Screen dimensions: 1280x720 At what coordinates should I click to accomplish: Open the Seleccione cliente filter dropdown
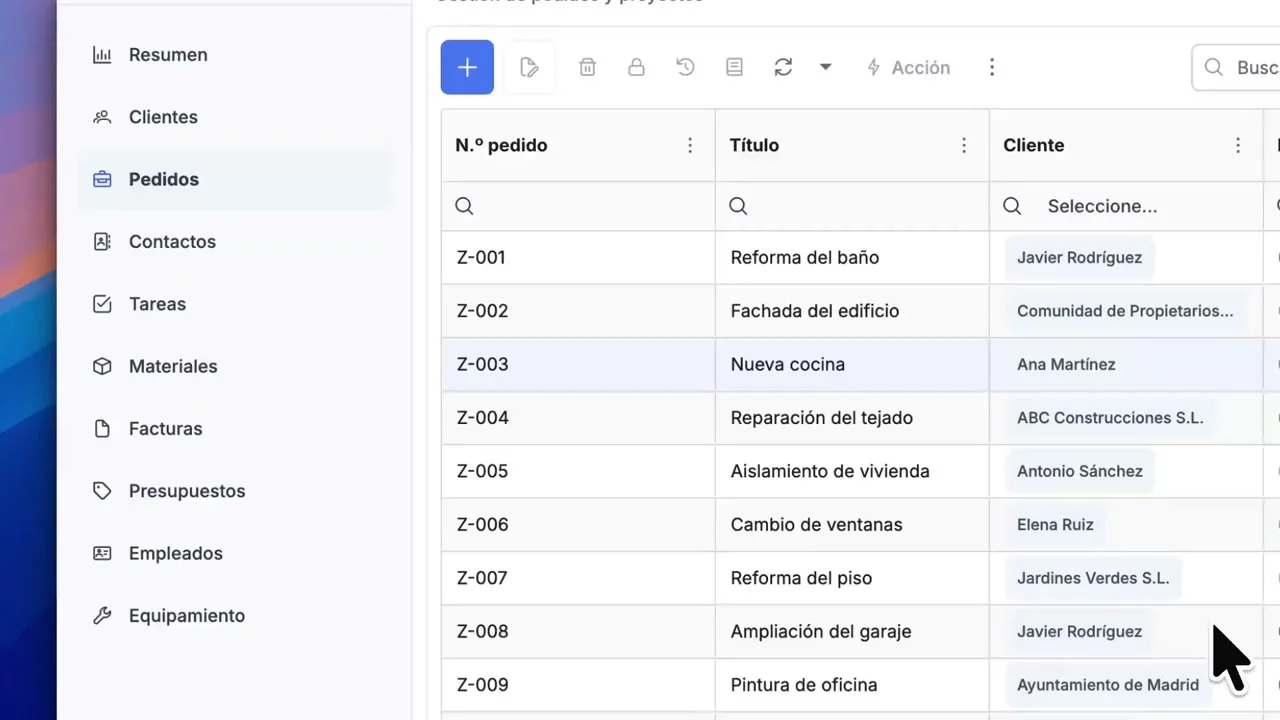pyautogui.click(x=1103, y=206)
